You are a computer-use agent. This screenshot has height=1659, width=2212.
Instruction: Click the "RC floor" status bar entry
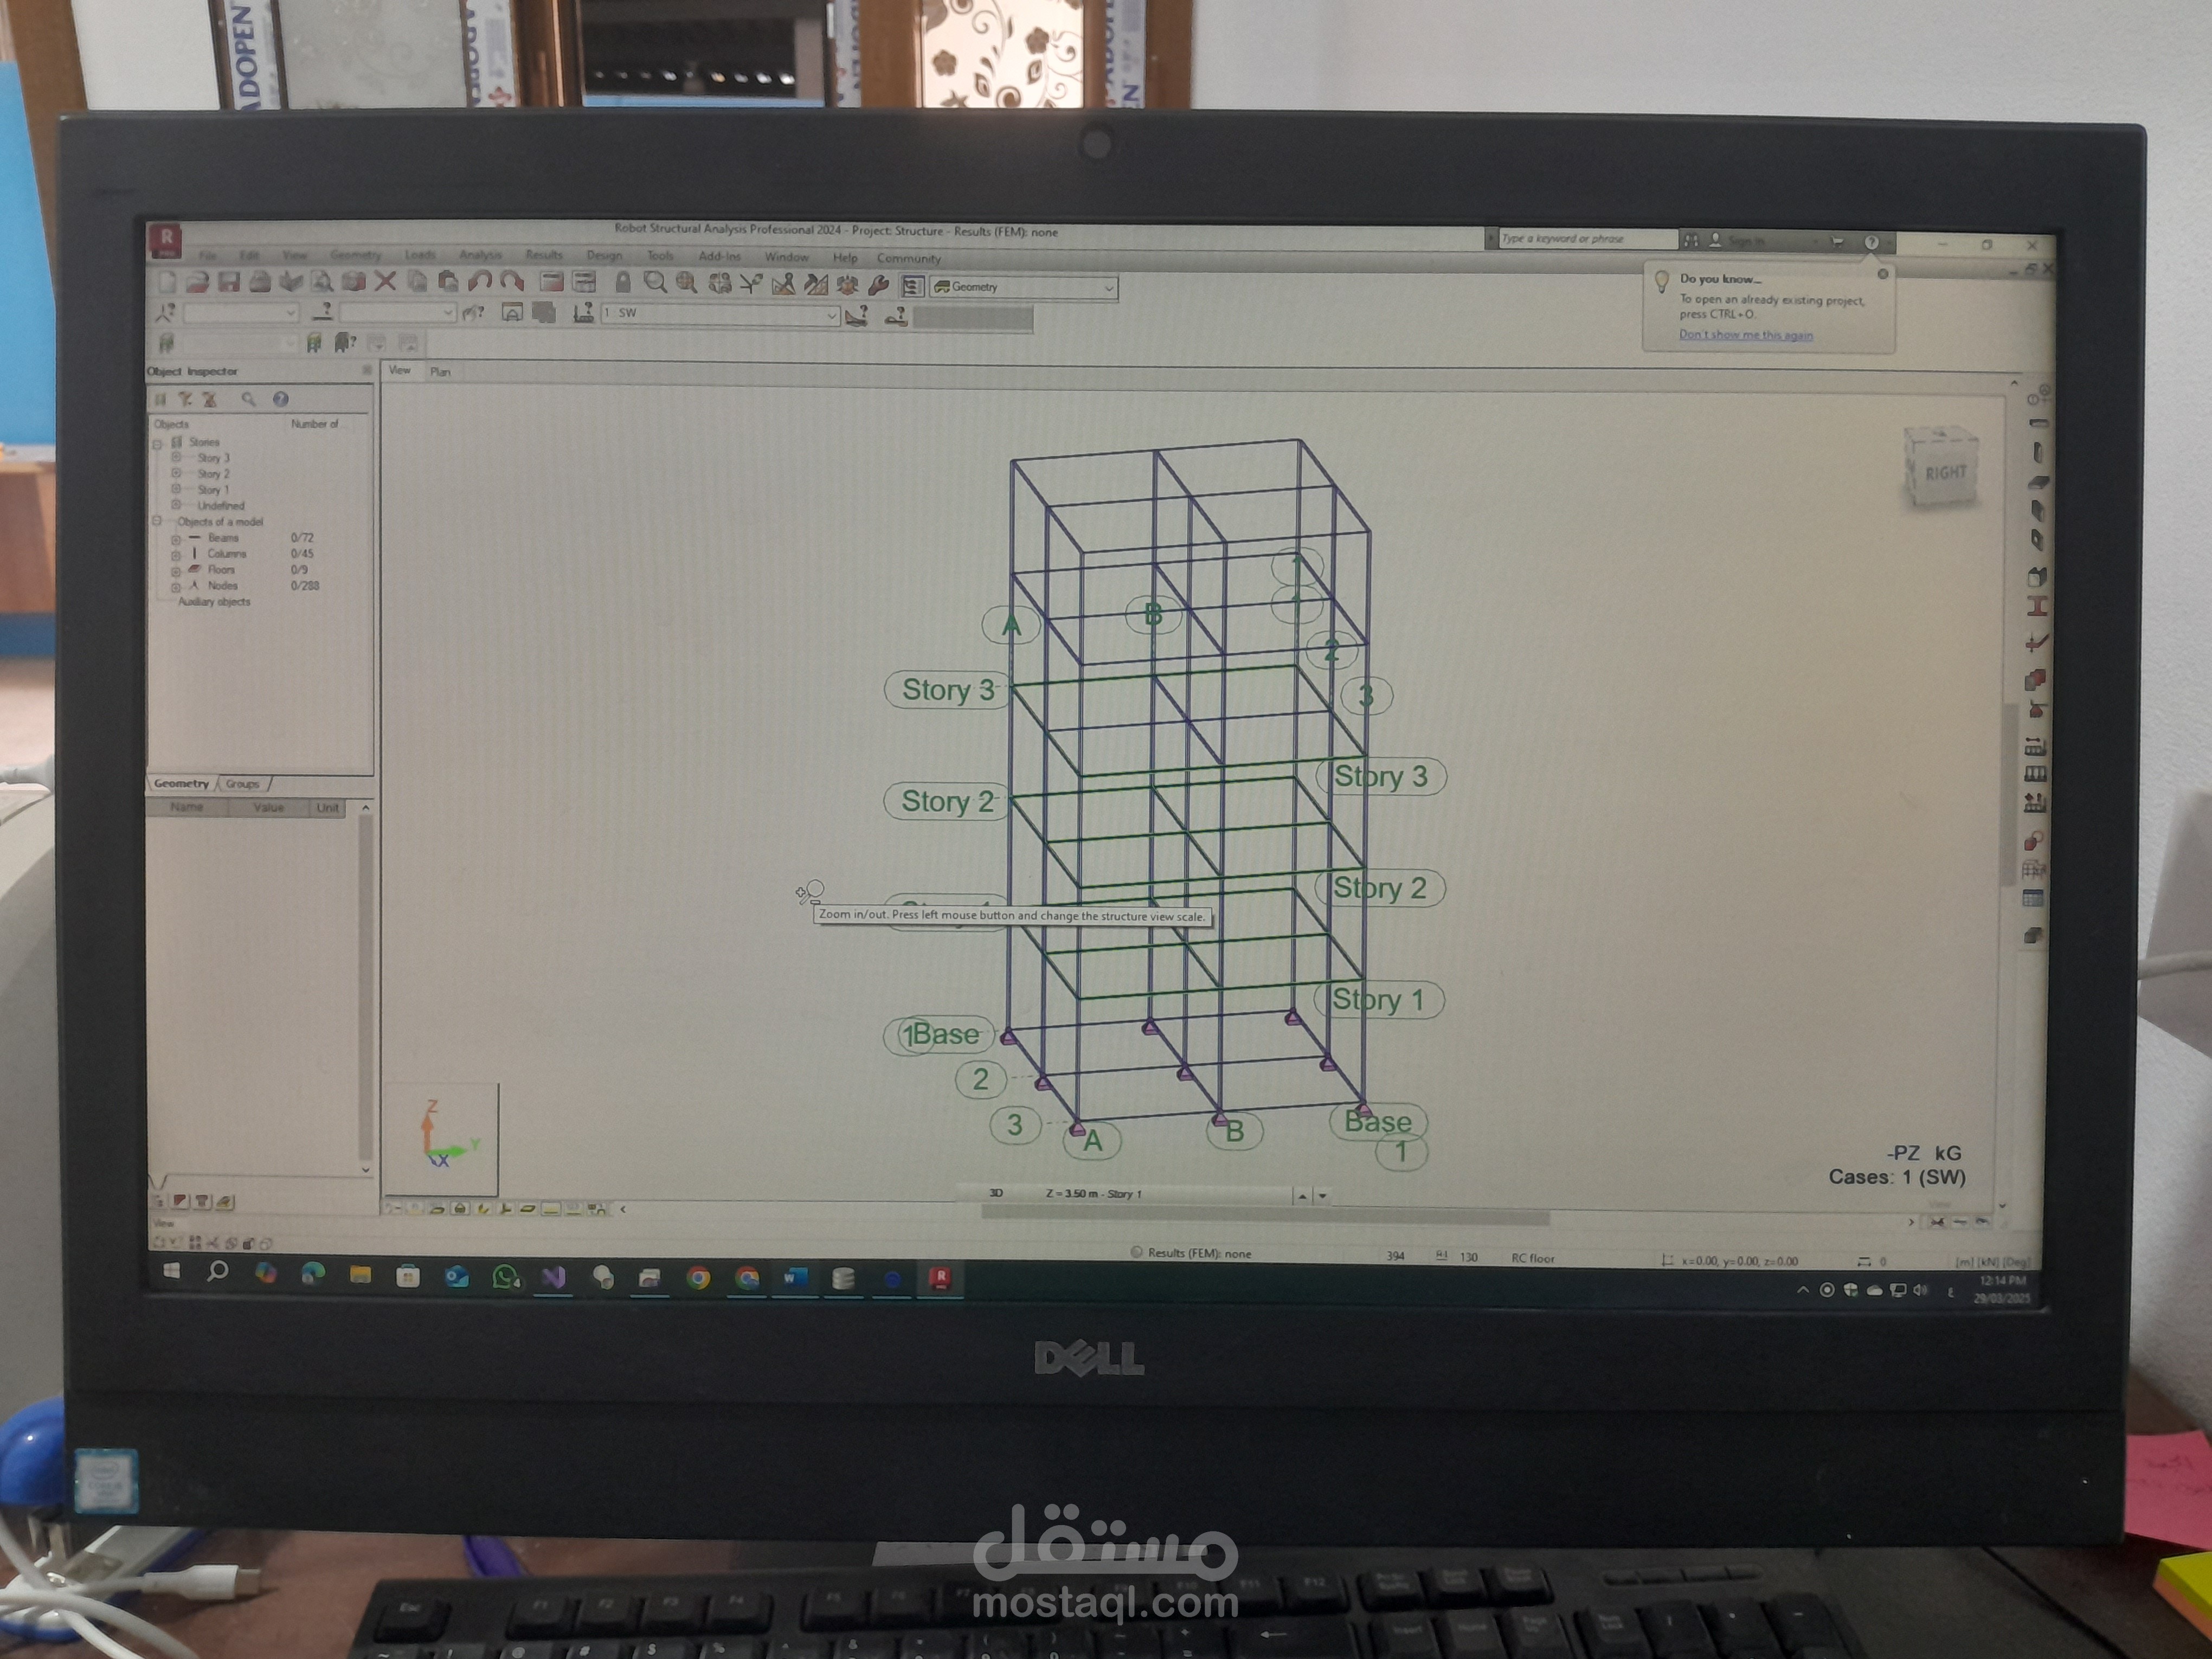1533,1259
